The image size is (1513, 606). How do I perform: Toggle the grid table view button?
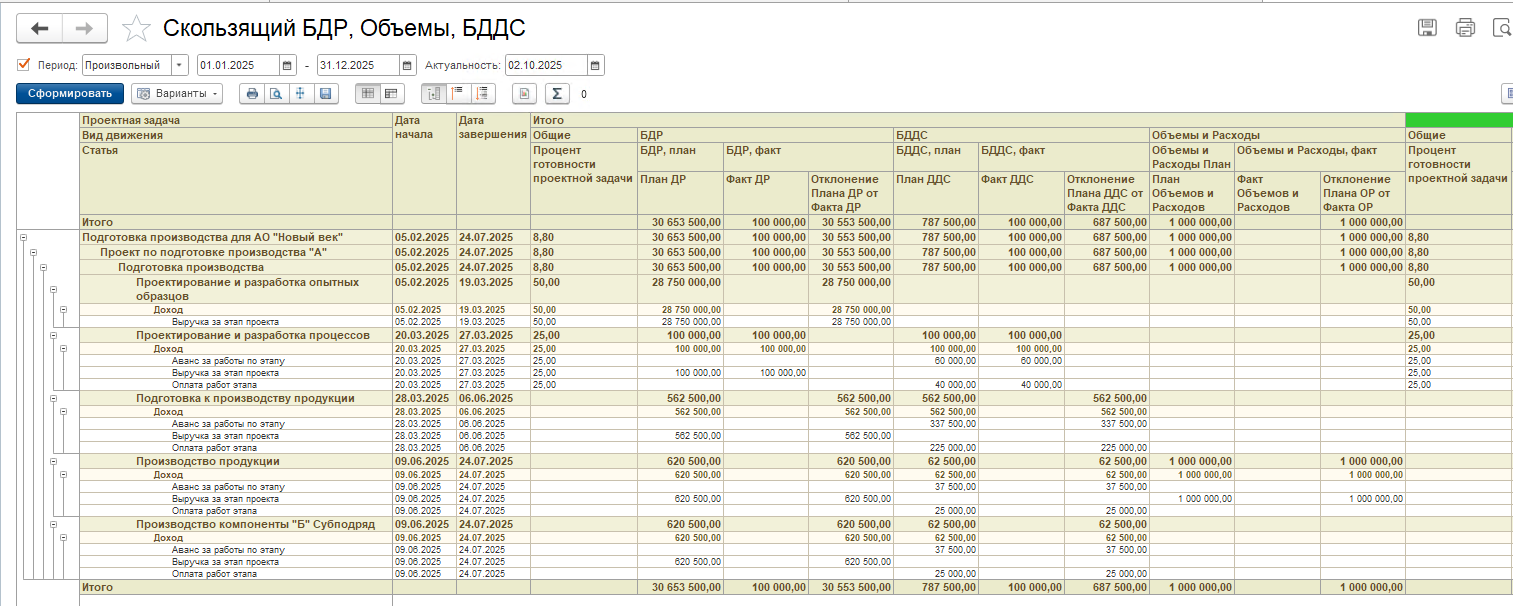(x=367, y=94)
